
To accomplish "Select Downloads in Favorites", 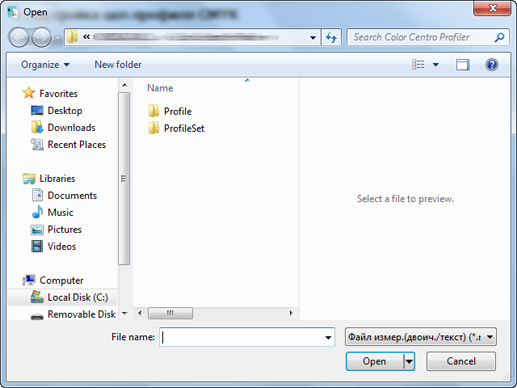I will [x=71, y=128].
